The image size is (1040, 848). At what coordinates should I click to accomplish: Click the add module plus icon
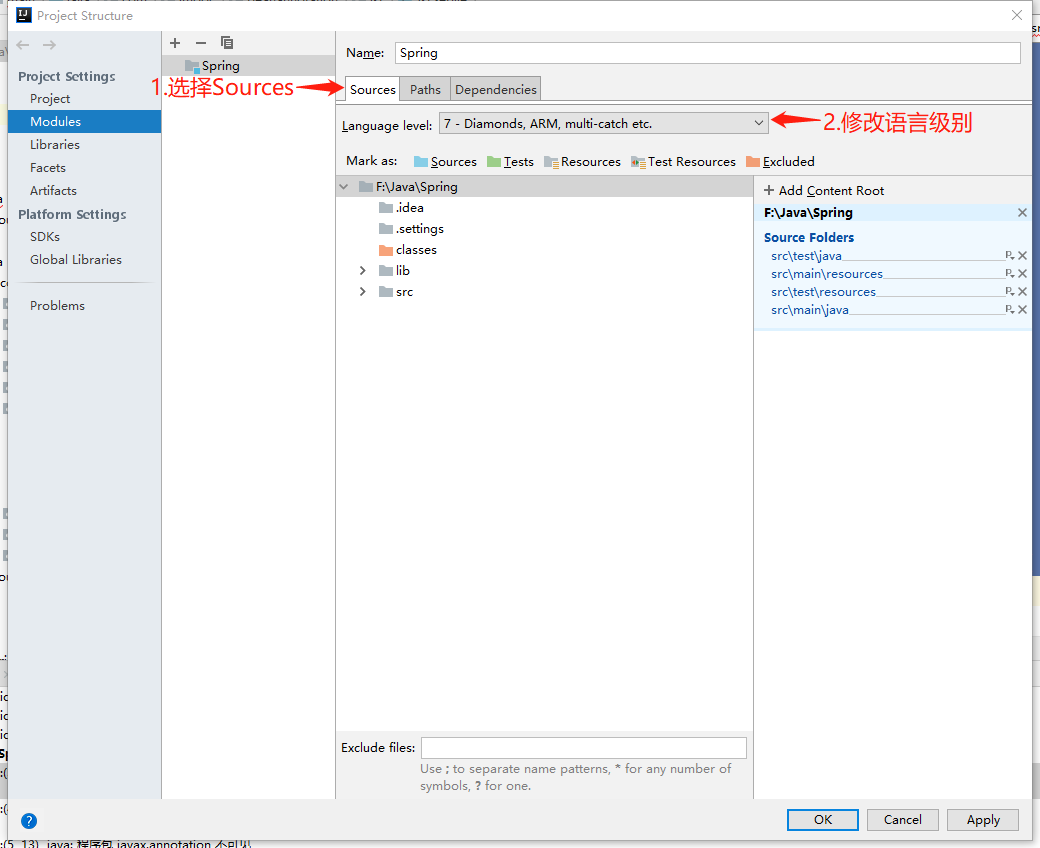coord(175,43)
